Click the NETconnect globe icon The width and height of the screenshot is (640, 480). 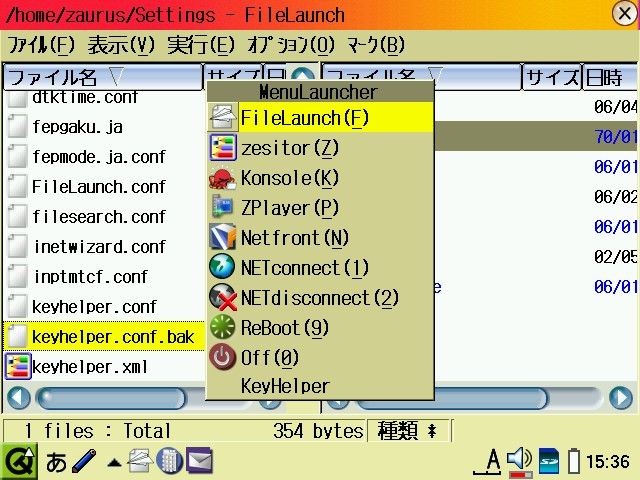(222, 267)
